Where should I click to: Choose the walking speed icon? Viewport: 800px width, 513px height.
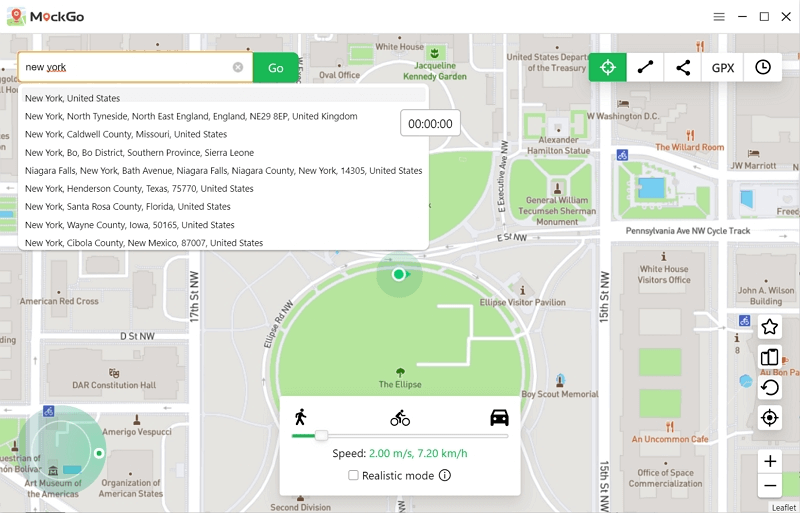(x=300, y=417)
